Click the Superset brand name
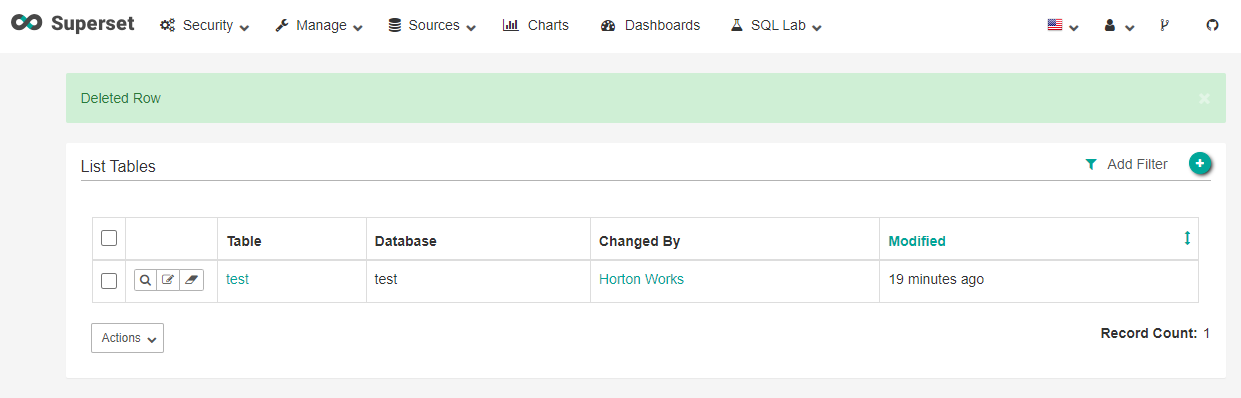This screenshot has width=1241, height=398. [92, 24]
